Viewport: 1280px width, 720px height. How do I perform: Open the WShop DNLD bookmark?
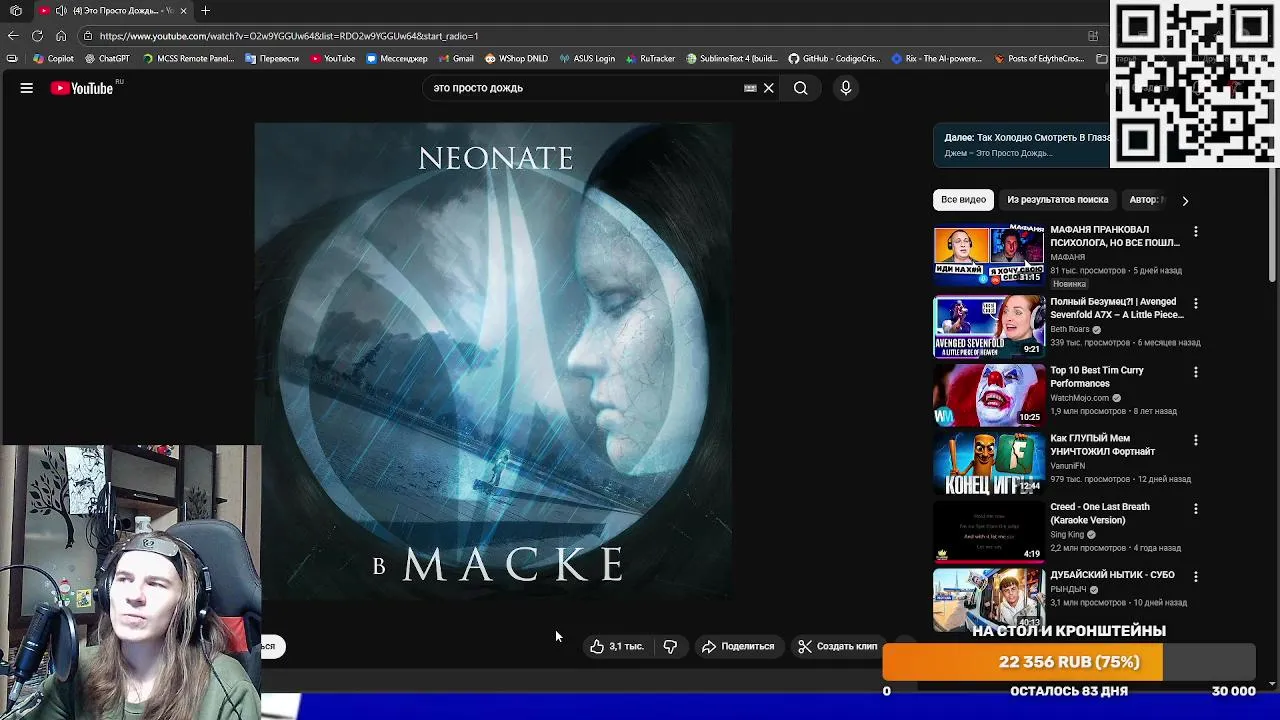tap(517, 59)
